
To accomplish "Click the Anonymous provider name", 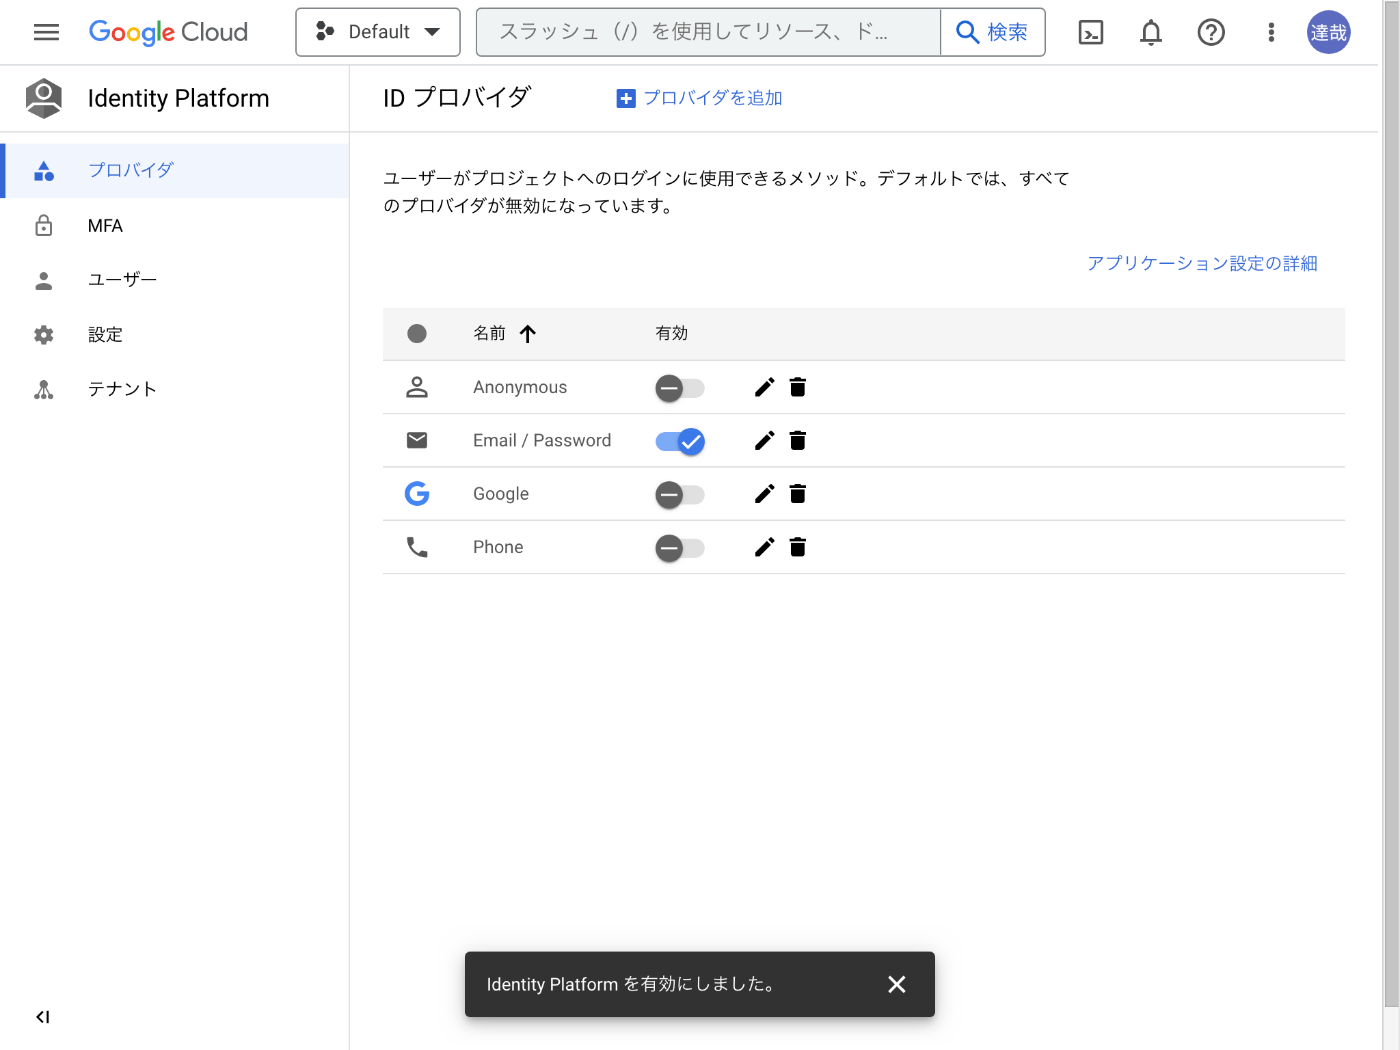I will pyautogui.click(x=520, y=387).
